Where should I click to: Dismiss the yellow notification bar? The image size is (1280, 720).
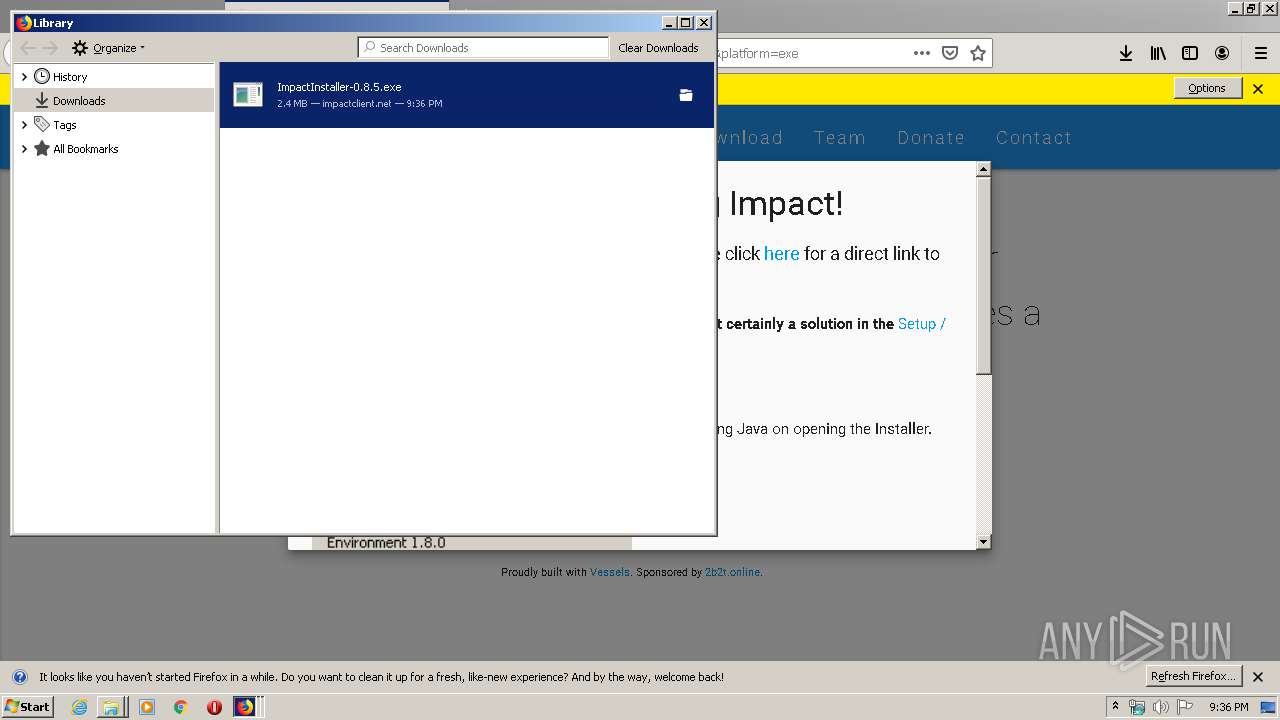pos(1258,88)
